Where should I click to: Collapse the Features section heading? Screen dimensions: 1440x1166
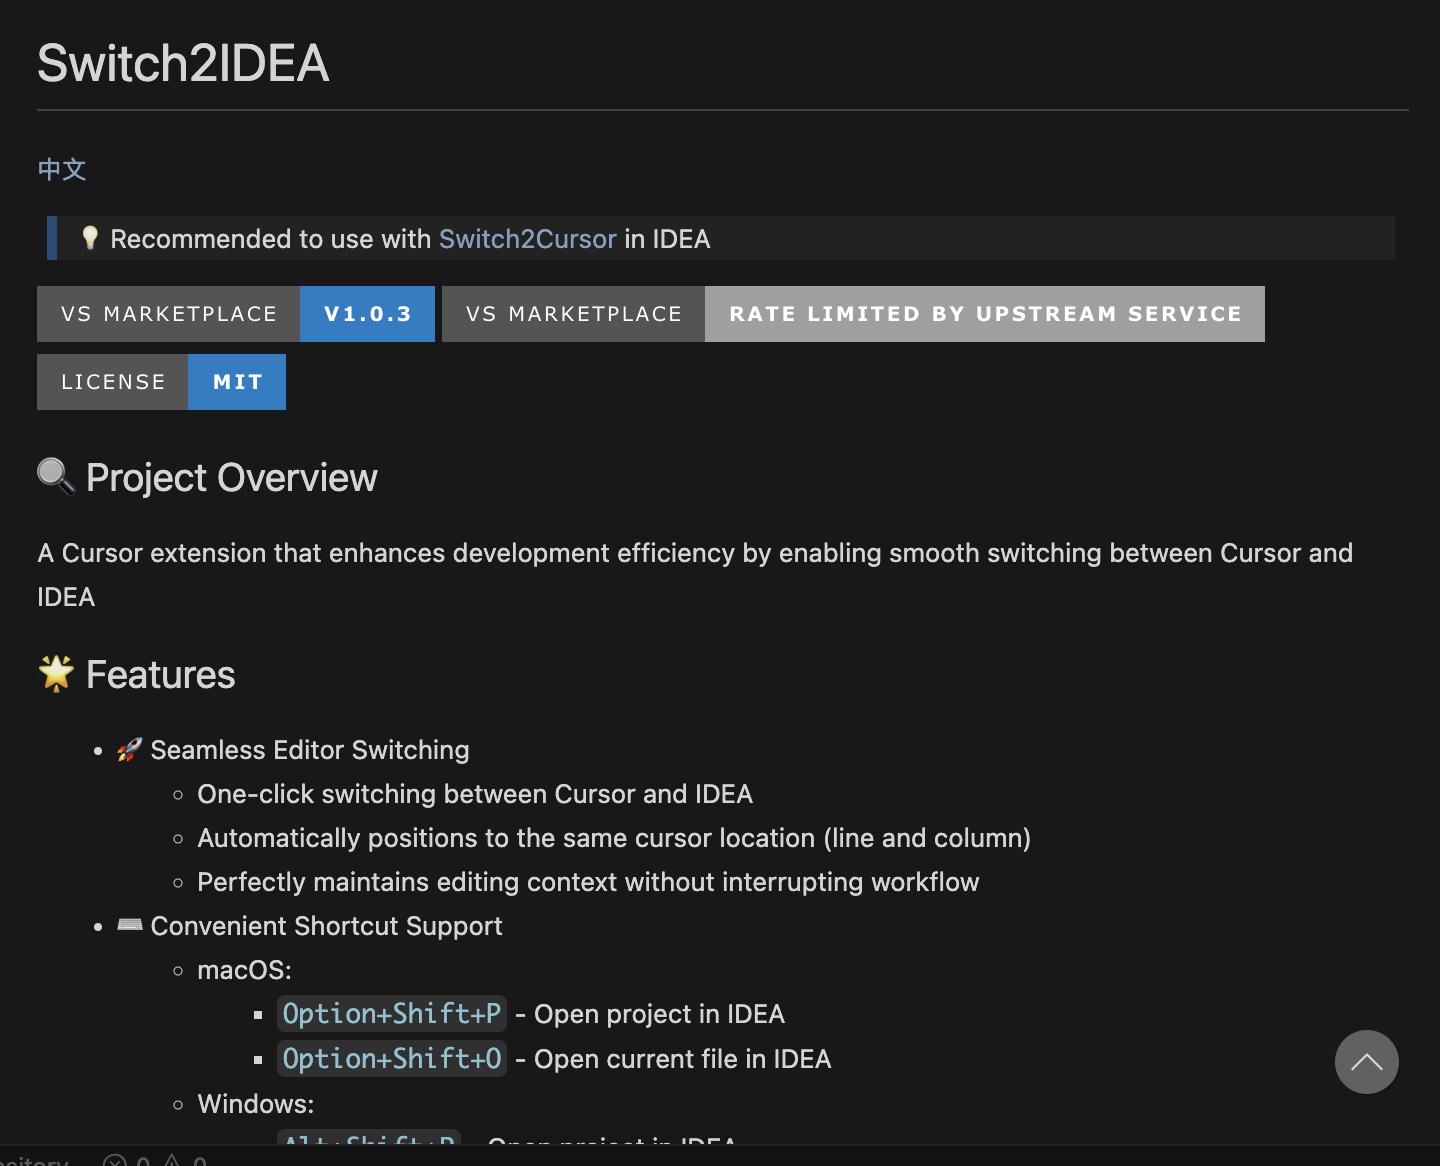[x=160, y=673]
